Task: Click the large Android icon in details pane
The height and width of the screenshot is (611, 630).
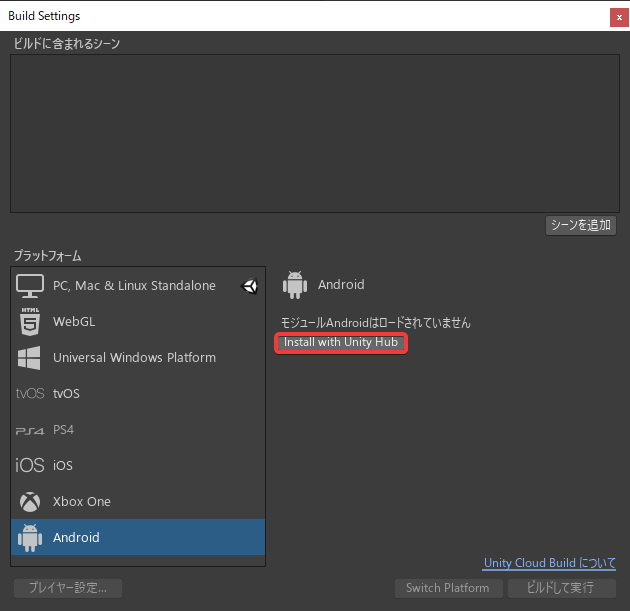Action: click(x=295, y=285)
